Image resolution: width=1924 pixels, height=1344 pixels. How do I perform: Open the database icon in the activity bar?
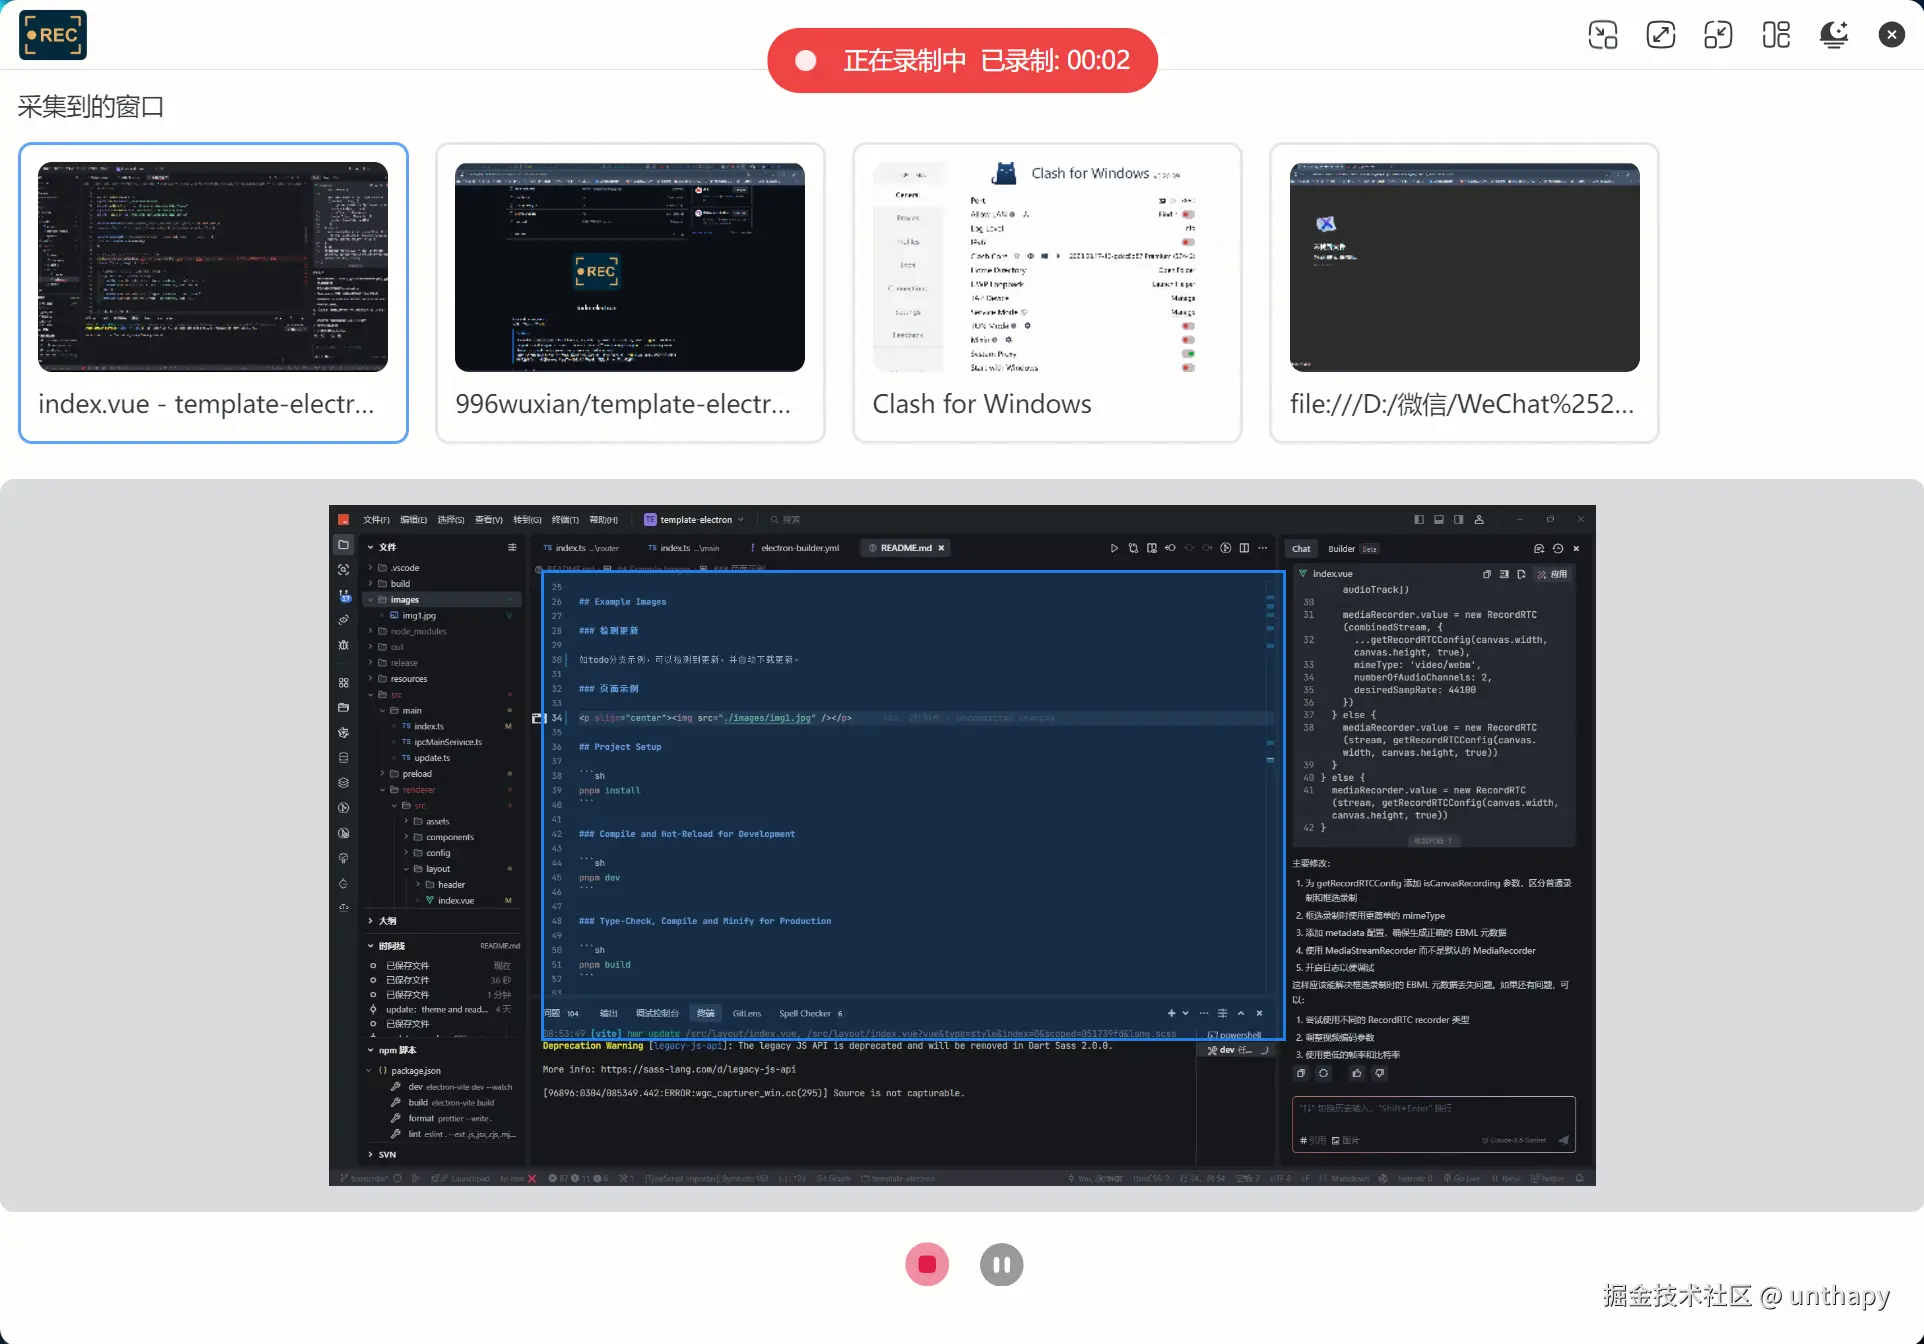[x=343, y=758]
